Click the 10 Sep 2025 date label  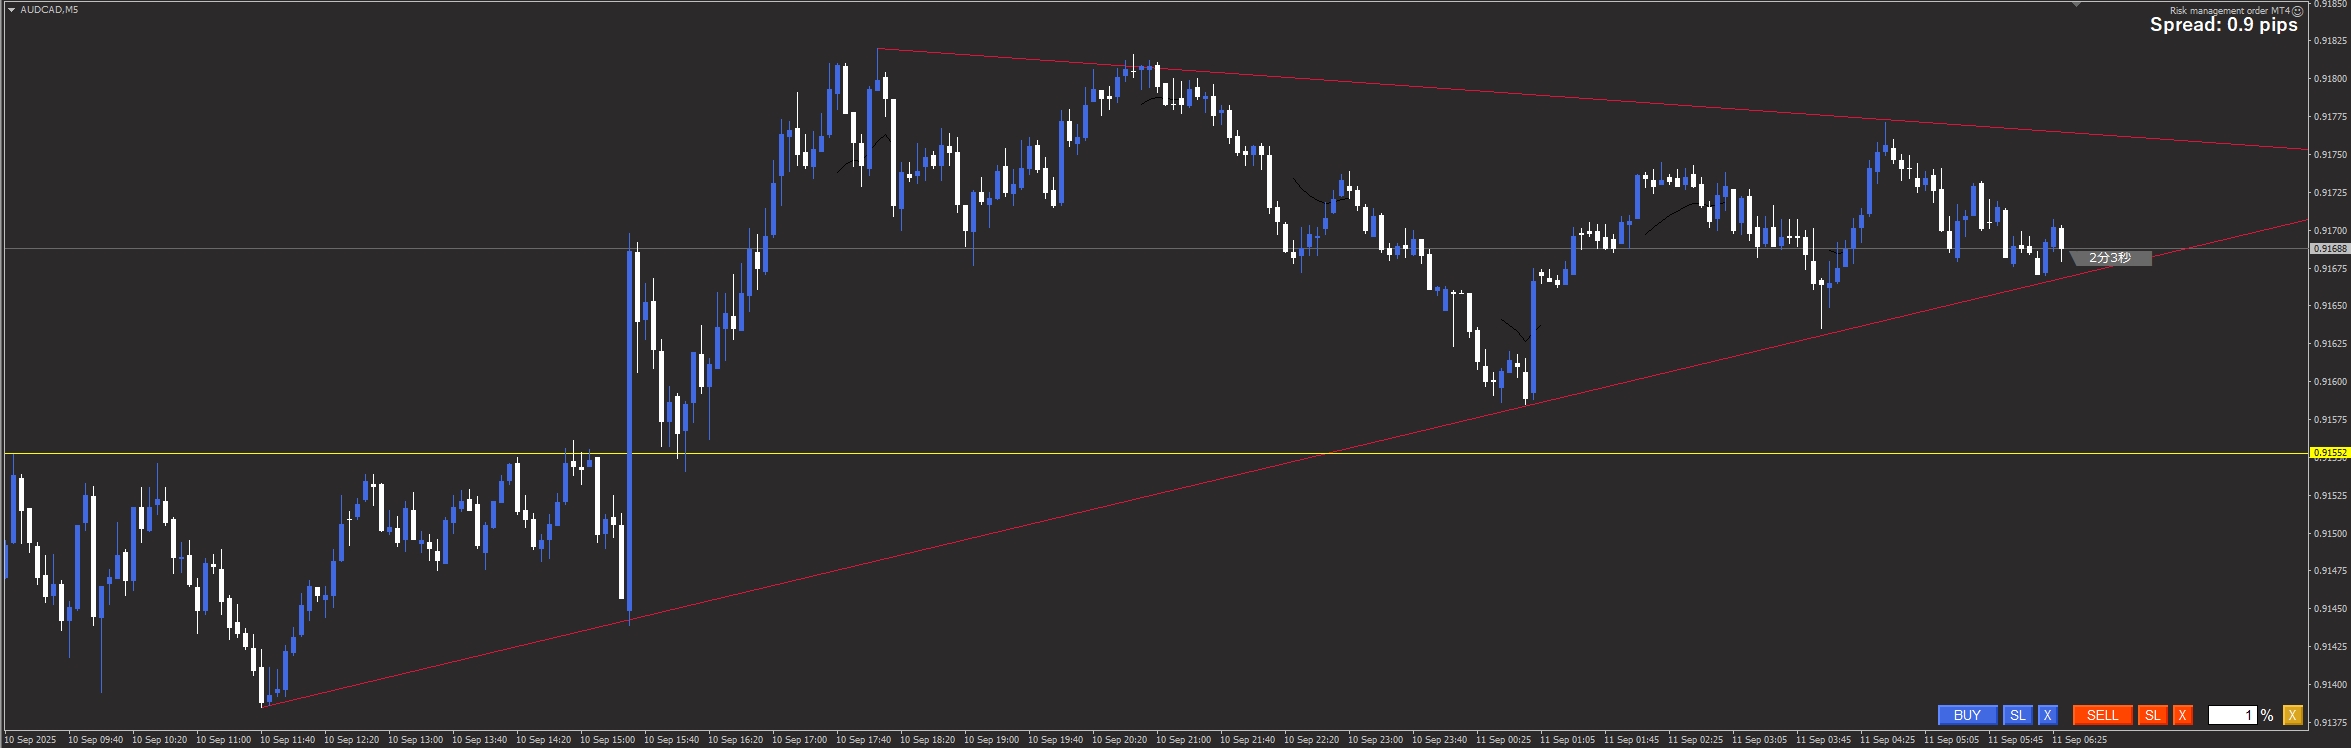click(30, 740)
